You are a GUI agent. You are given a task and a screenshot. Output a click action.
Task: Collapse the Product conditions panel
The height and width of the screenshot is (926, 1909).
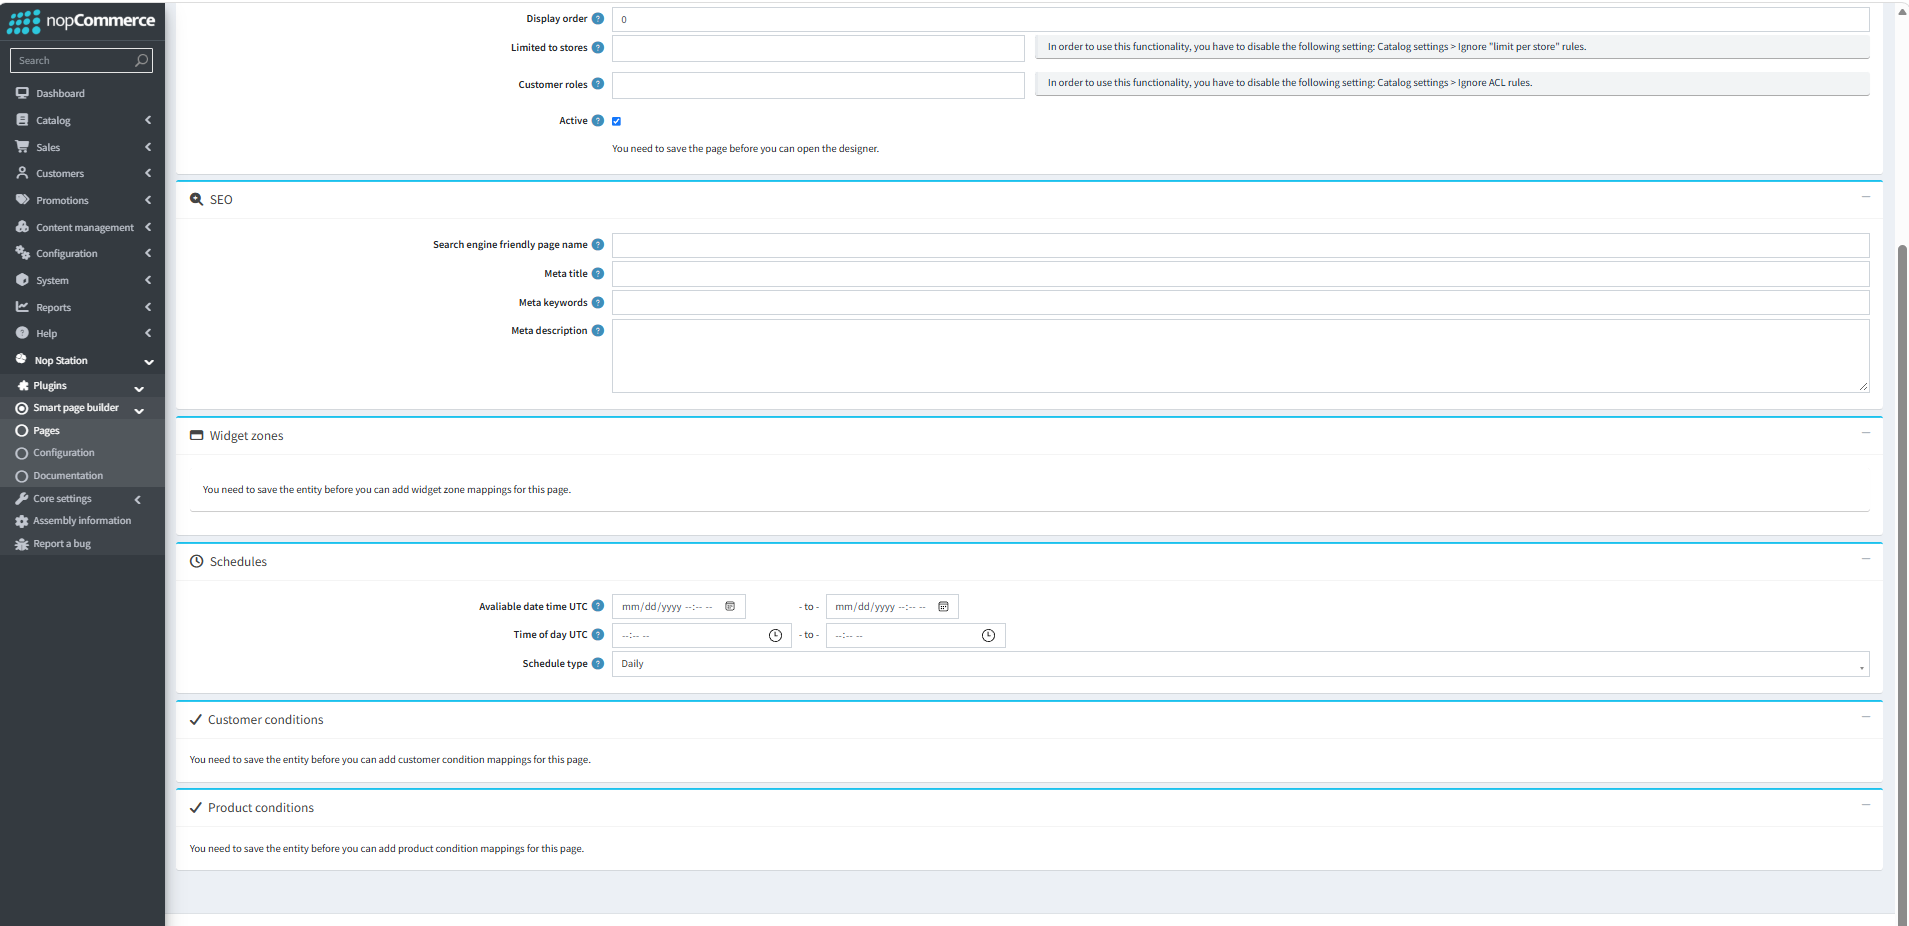point(1866,805)
